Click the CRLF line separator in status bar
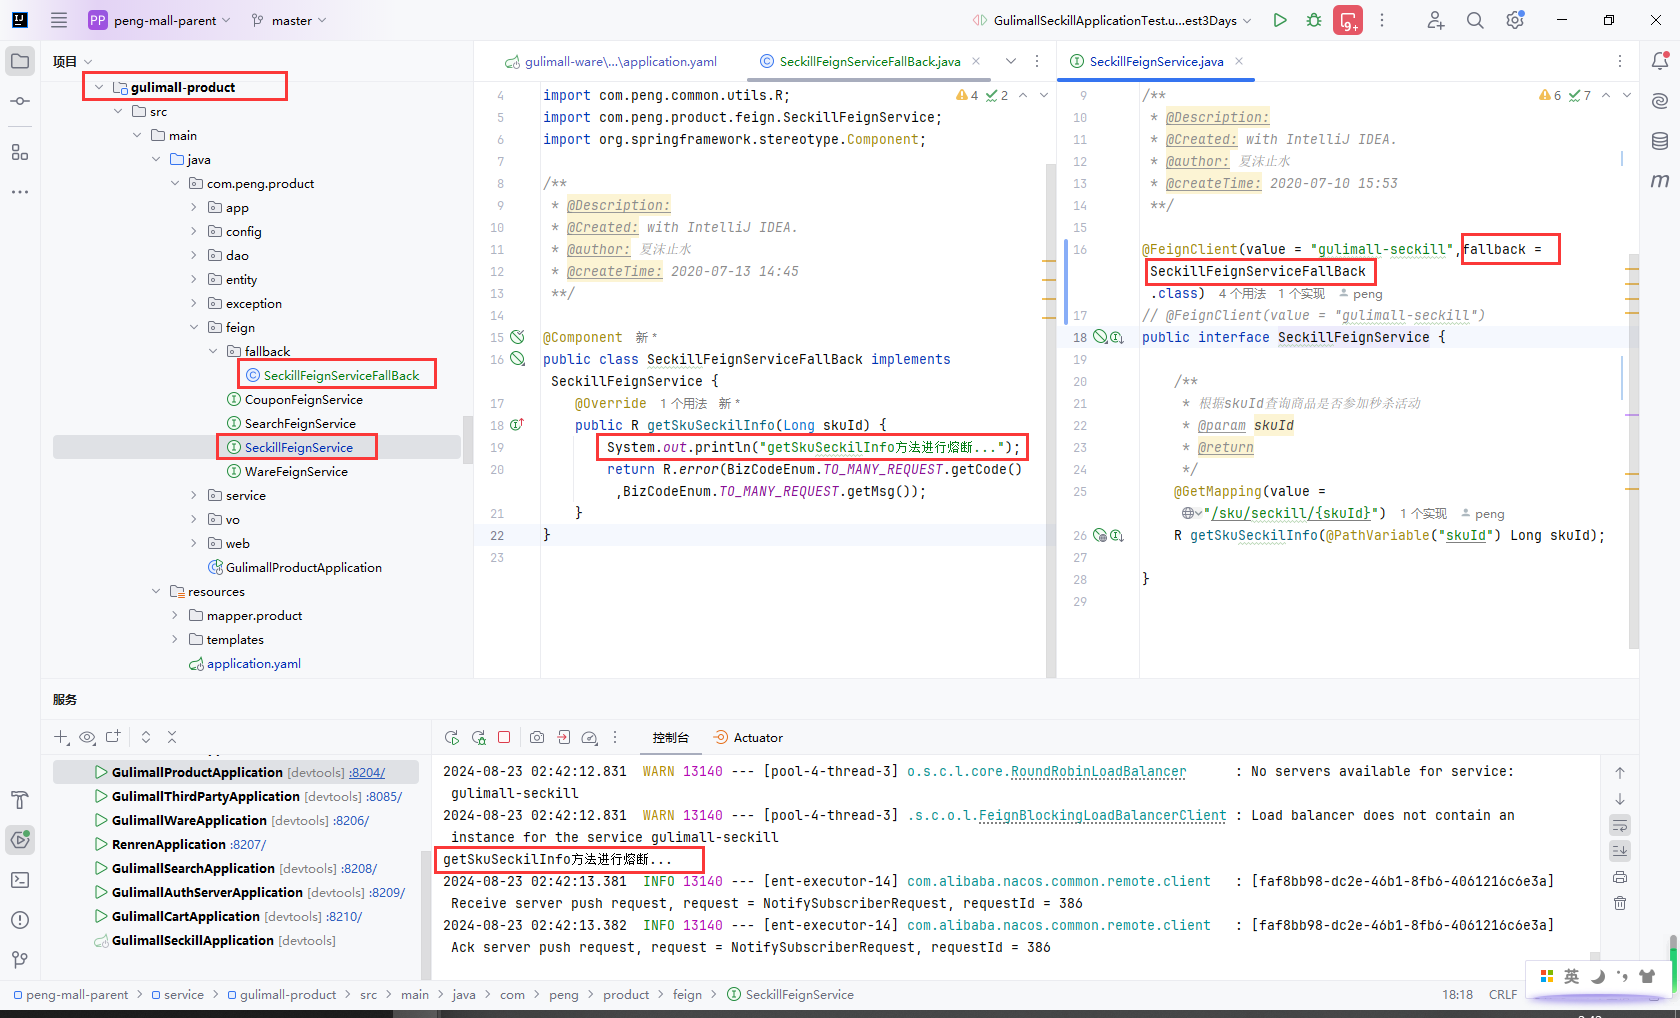The image size is (1680, 1018). coord(1502,994)
